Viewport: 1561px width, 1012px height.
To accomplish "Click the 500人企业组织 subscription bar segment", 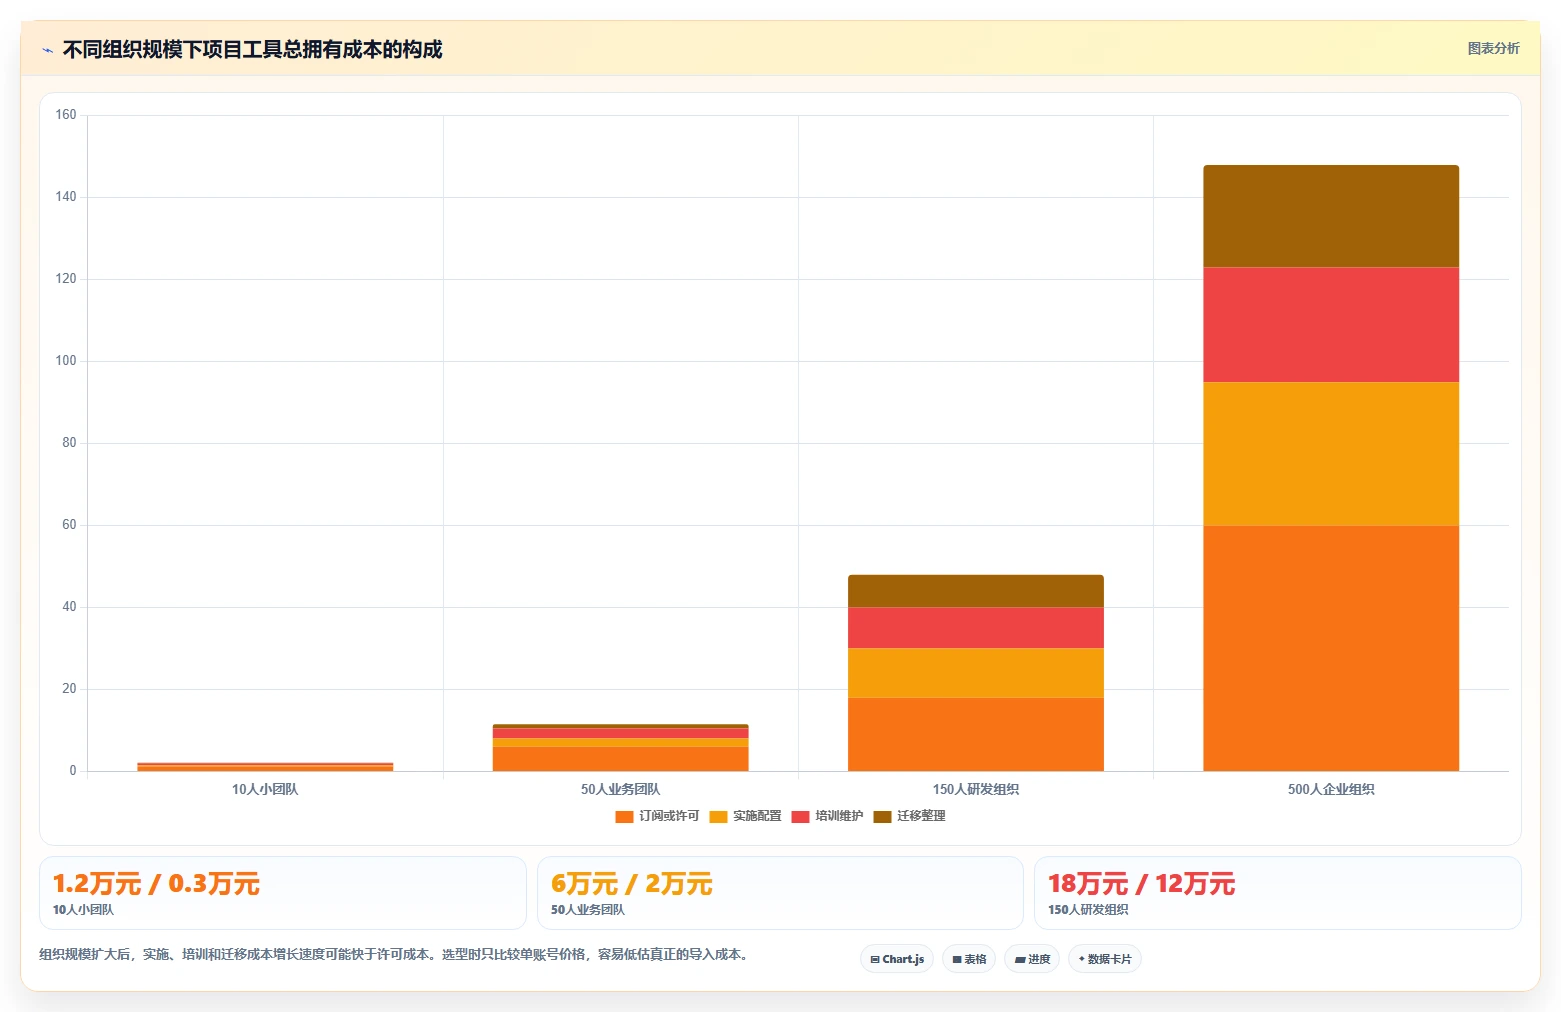I will [x=1331, y=648].
